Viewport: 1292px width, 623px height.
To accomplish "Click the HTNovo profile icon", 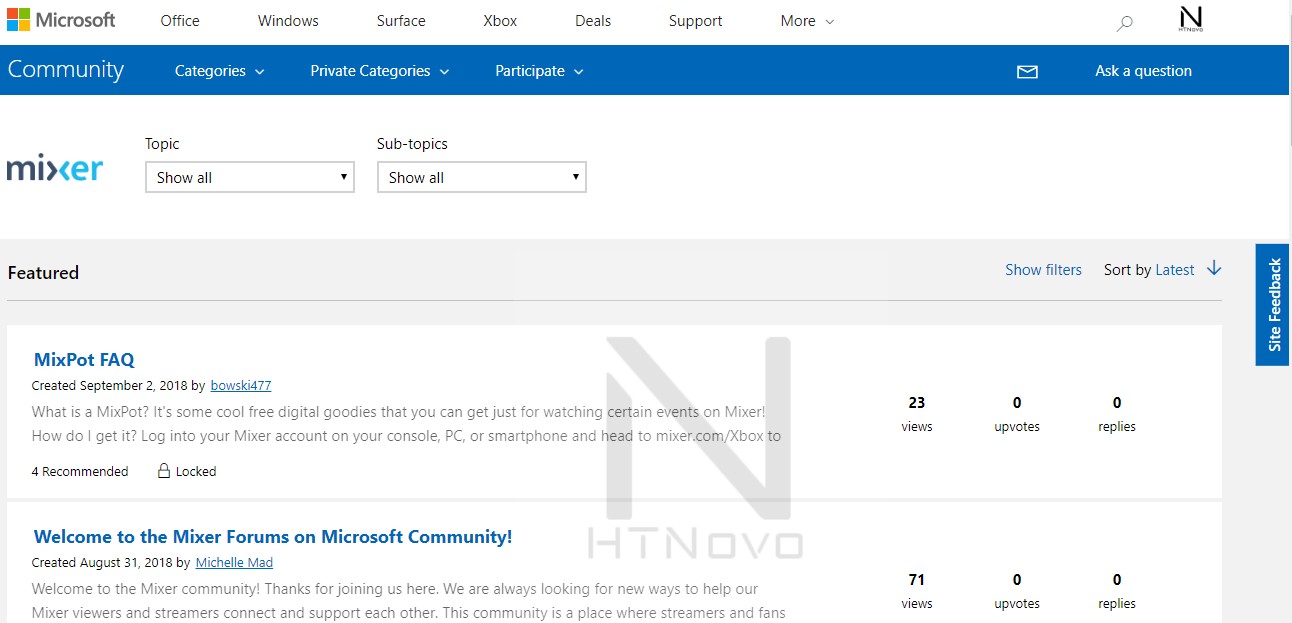I will tap(1191, 19).
